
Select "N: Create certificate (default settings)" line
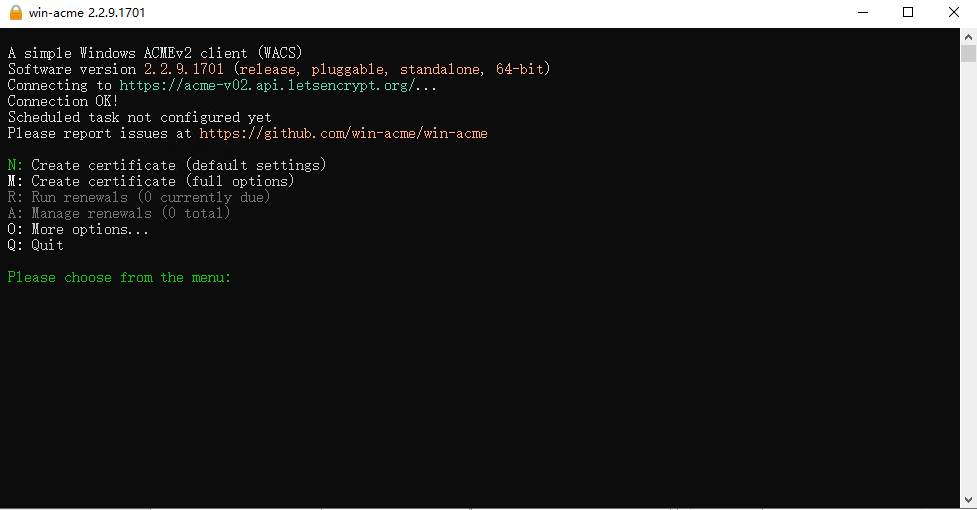coord(167,165)
